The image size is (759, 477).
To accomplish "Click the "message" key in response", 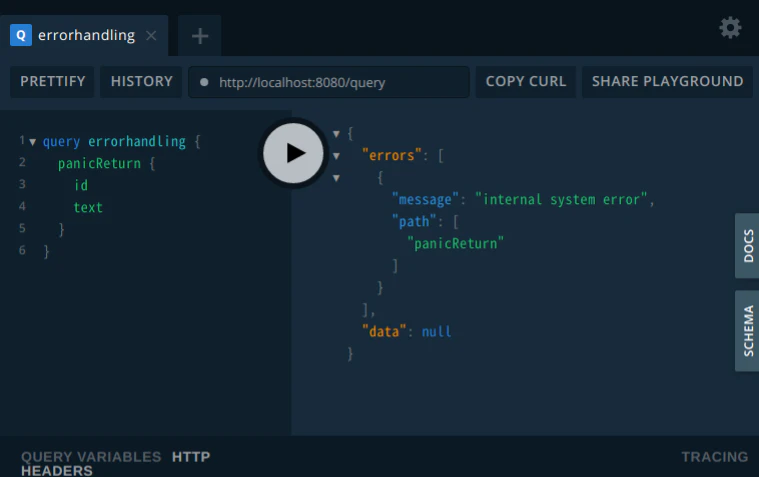I will click(425, 200).
